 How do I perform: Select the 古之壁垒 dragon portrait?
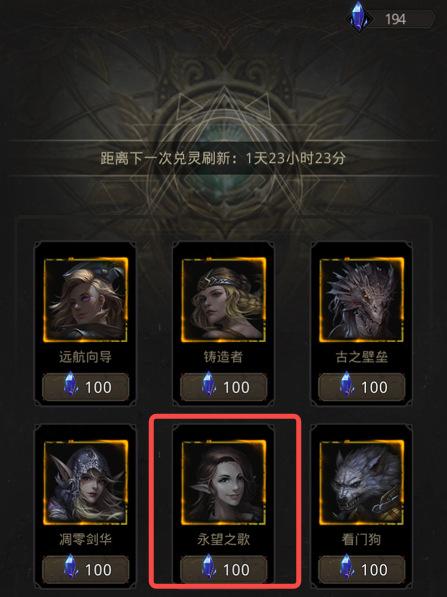point(361,300)
